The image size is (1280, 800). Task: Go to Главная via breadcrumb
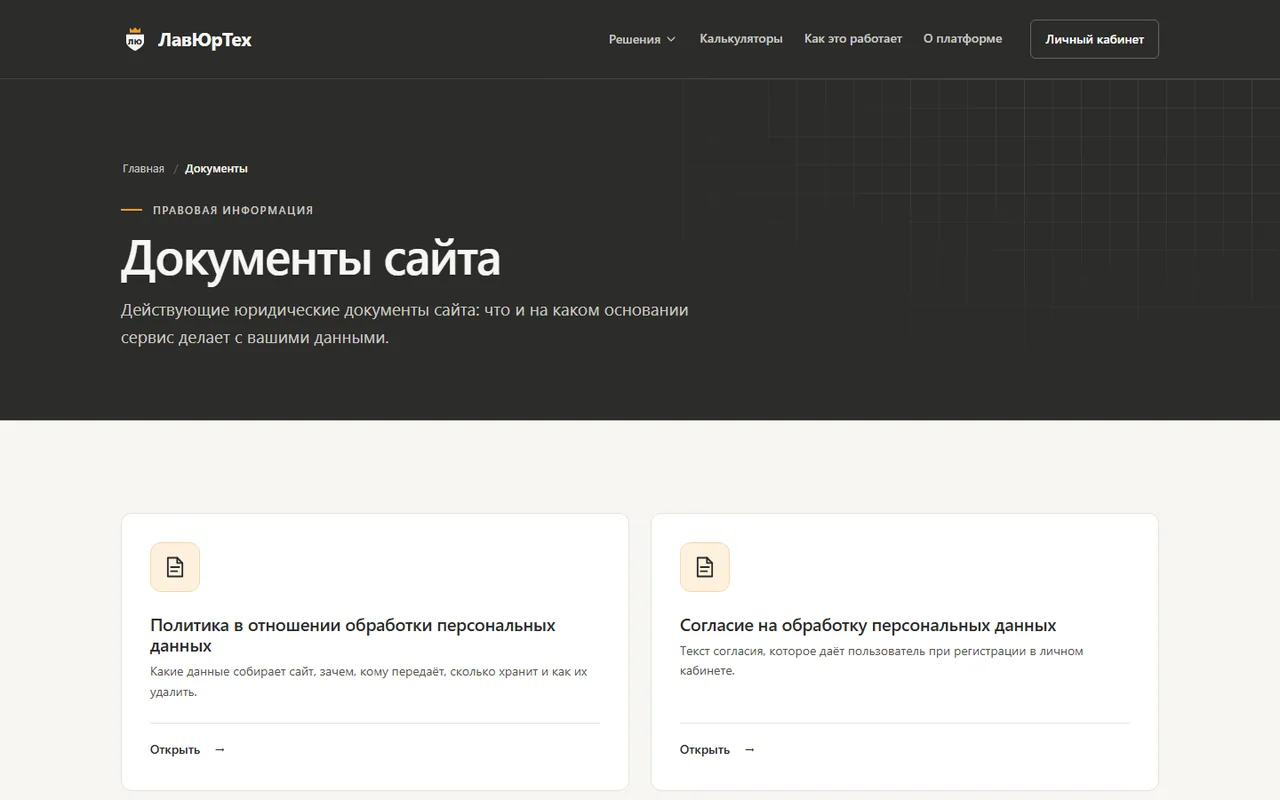[143, 169]
